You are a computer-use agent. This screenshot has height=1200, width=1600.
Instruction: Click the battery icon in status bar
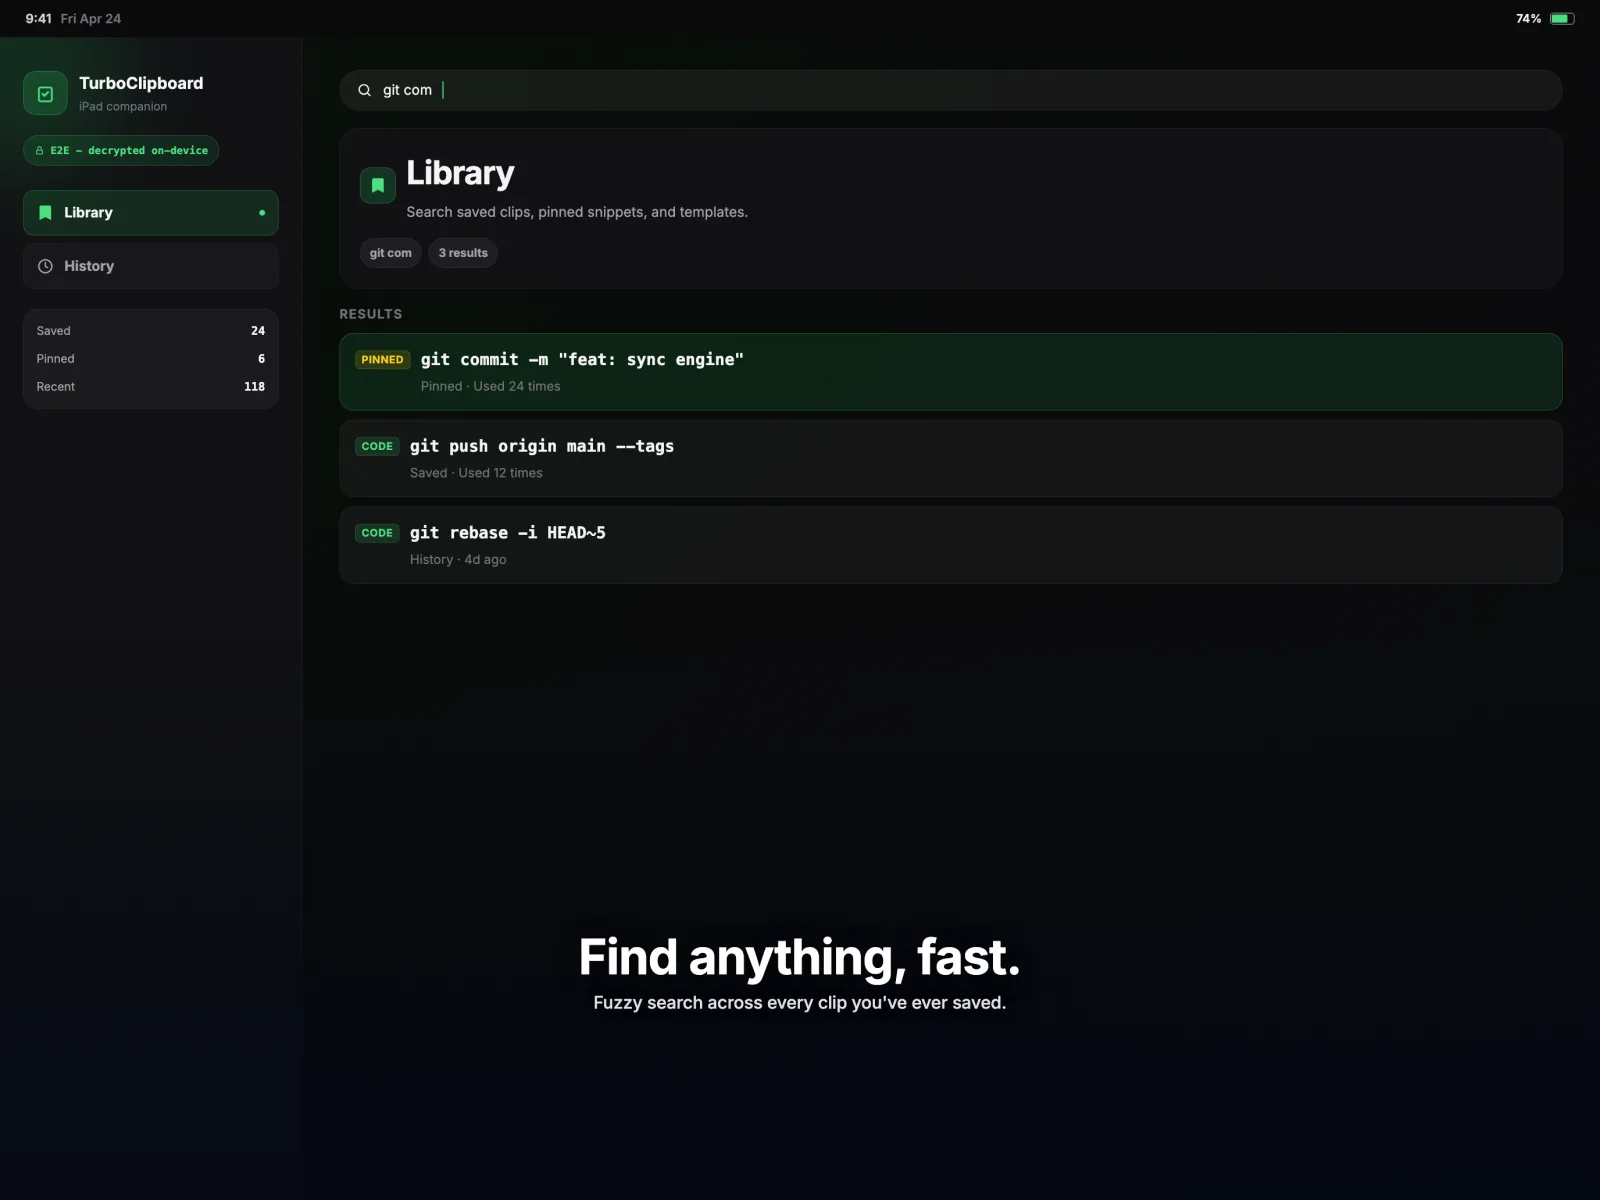pos(1562,18)
